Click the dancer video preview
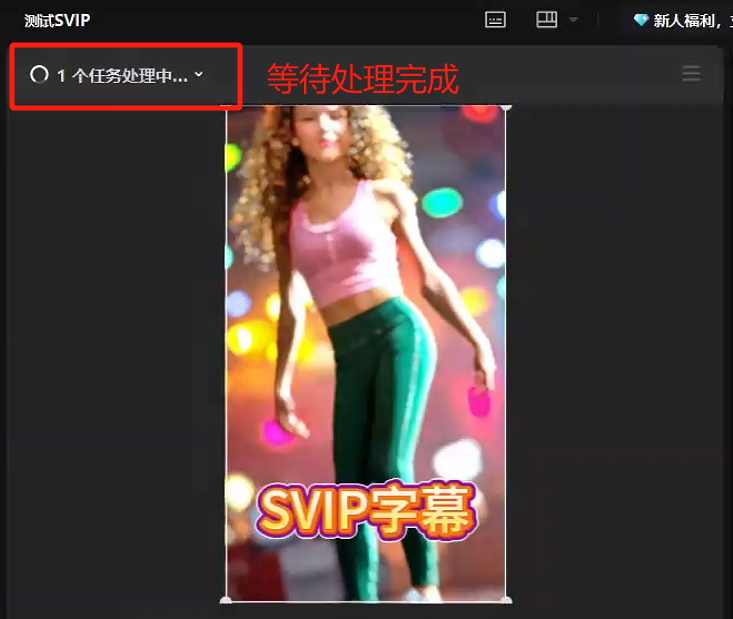Screen dimensions: 733x619 pos(366,353)
